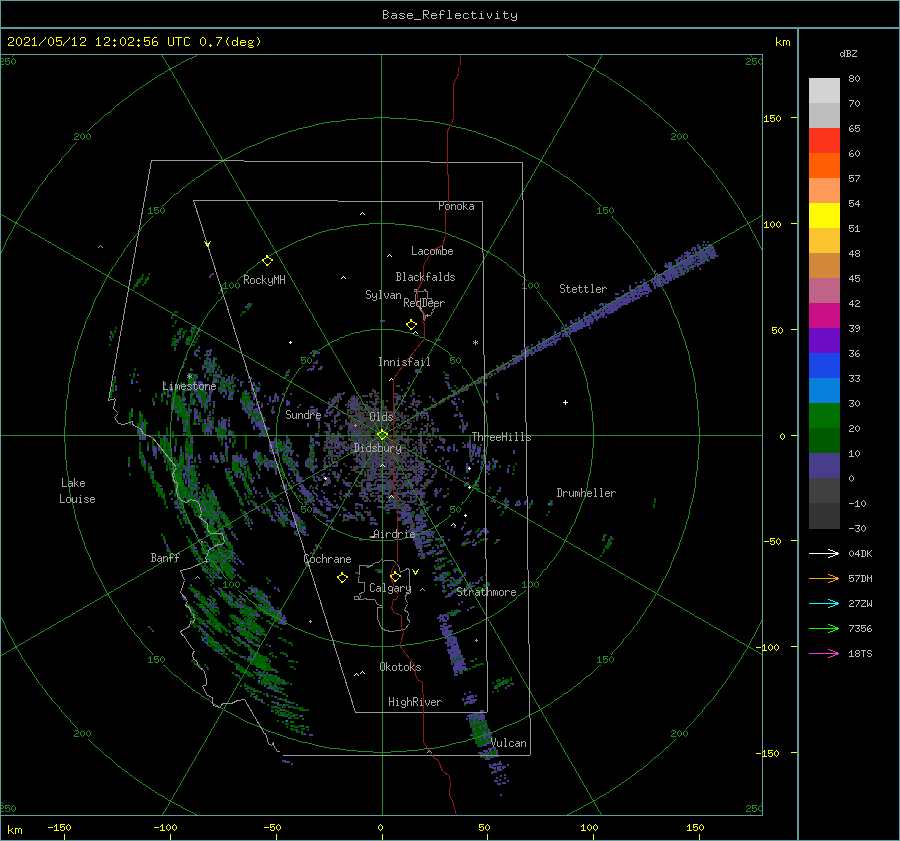Click the Base_Reflectivity title

pyautogui.click(x=450, y=15)
